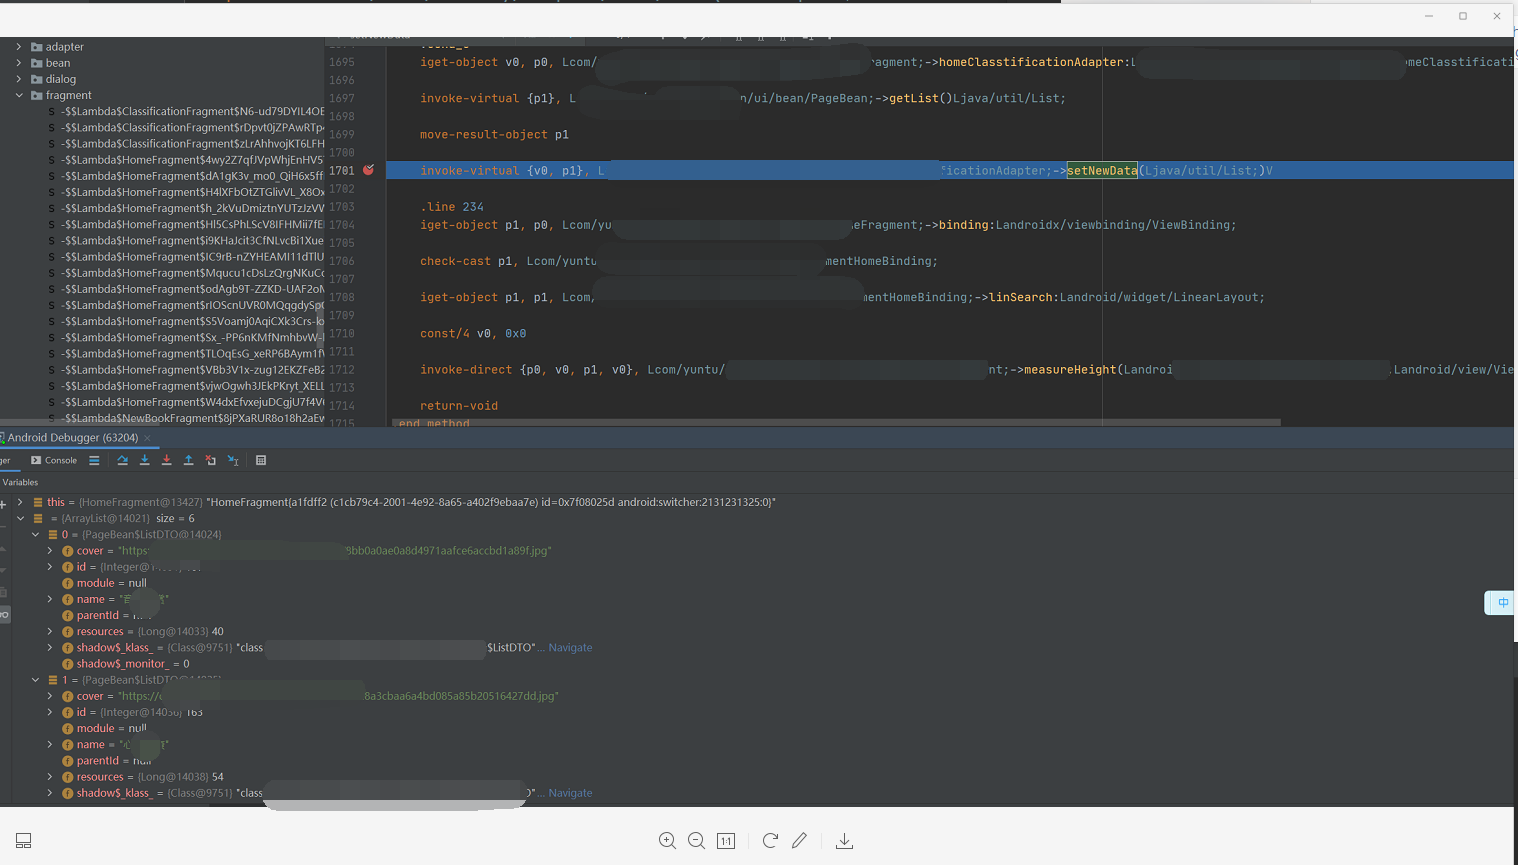Toggle 1:1 actual size view

(726, 841)
